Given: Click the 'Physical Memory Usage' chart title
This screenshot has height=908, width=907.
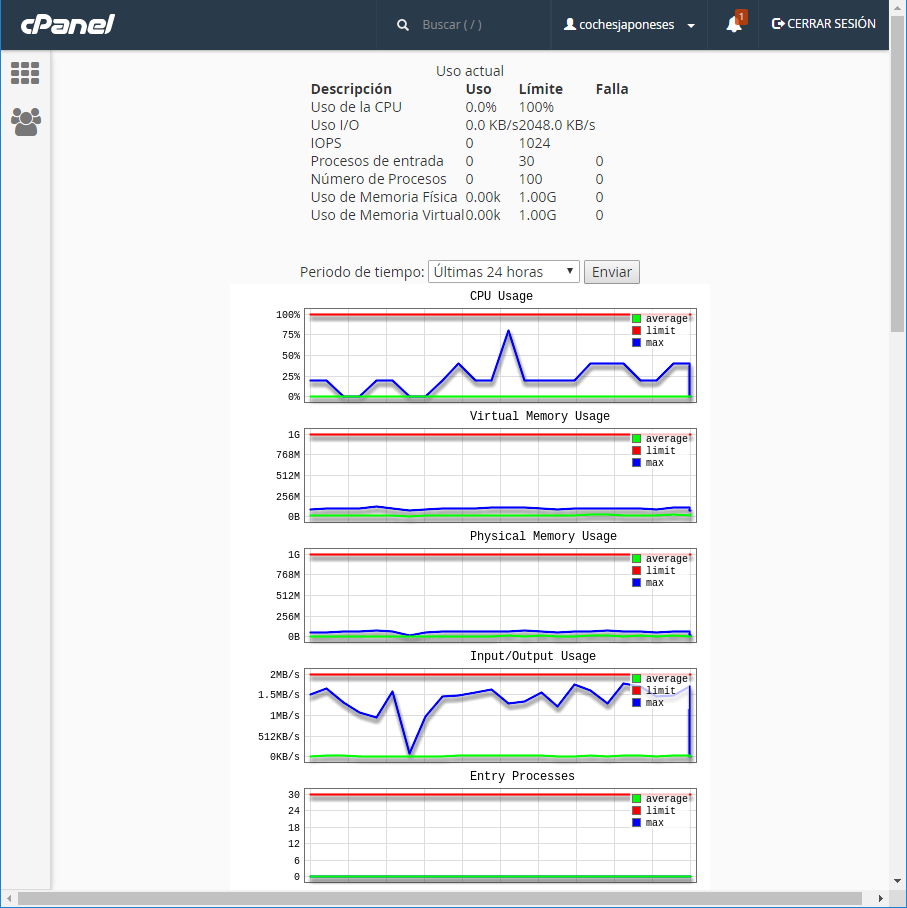Looking at the screenshot, I should pos(543,536).
